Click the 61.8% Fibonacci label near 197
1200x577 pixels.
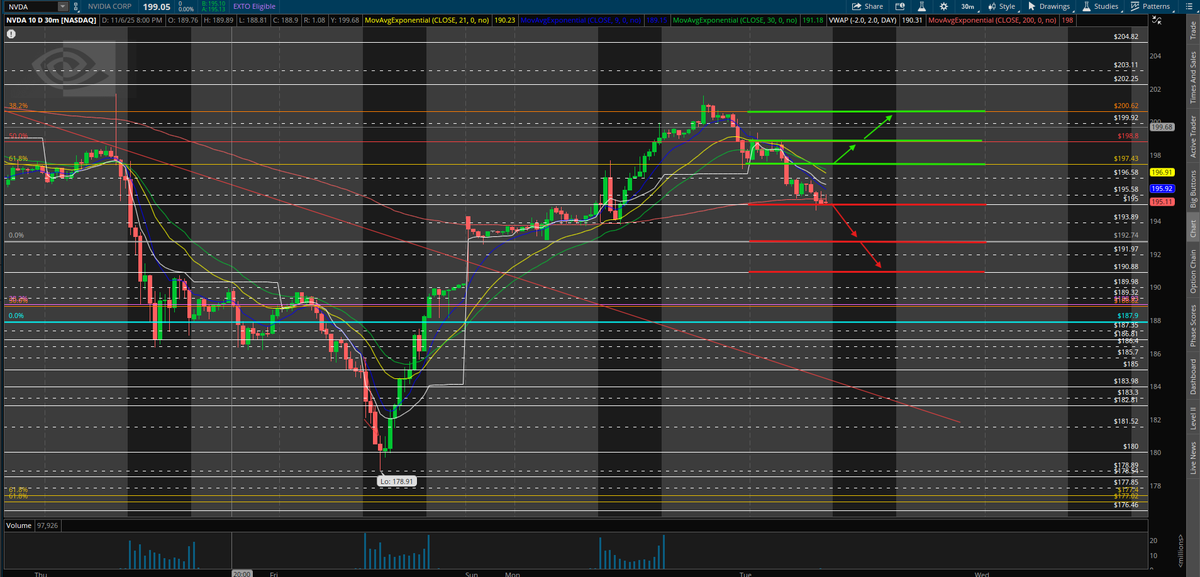coord(17,158)
